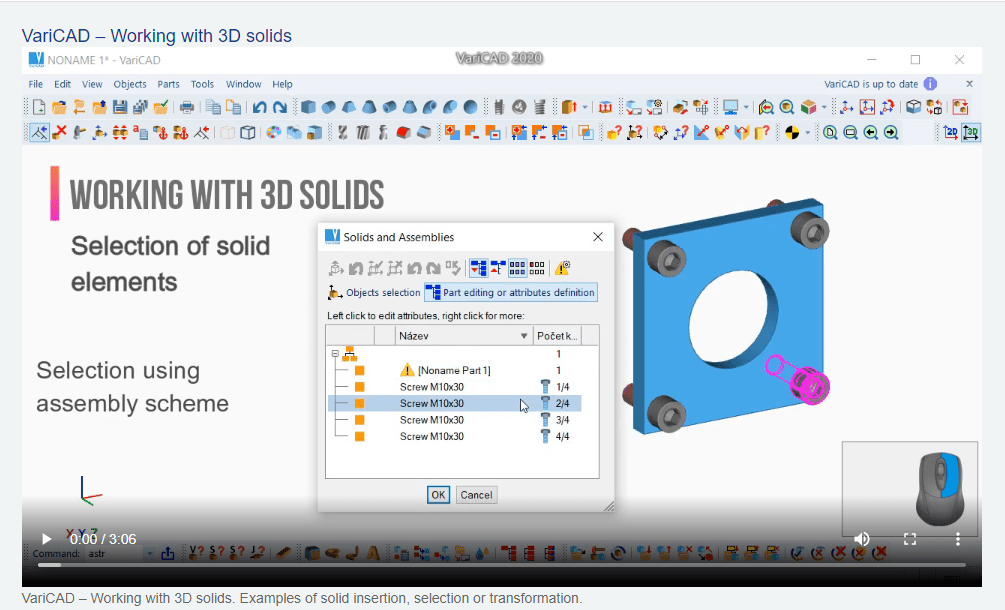Toggle Part editing or attributes definition mode
Screen dimensions: 1005x610
point(511,293)
